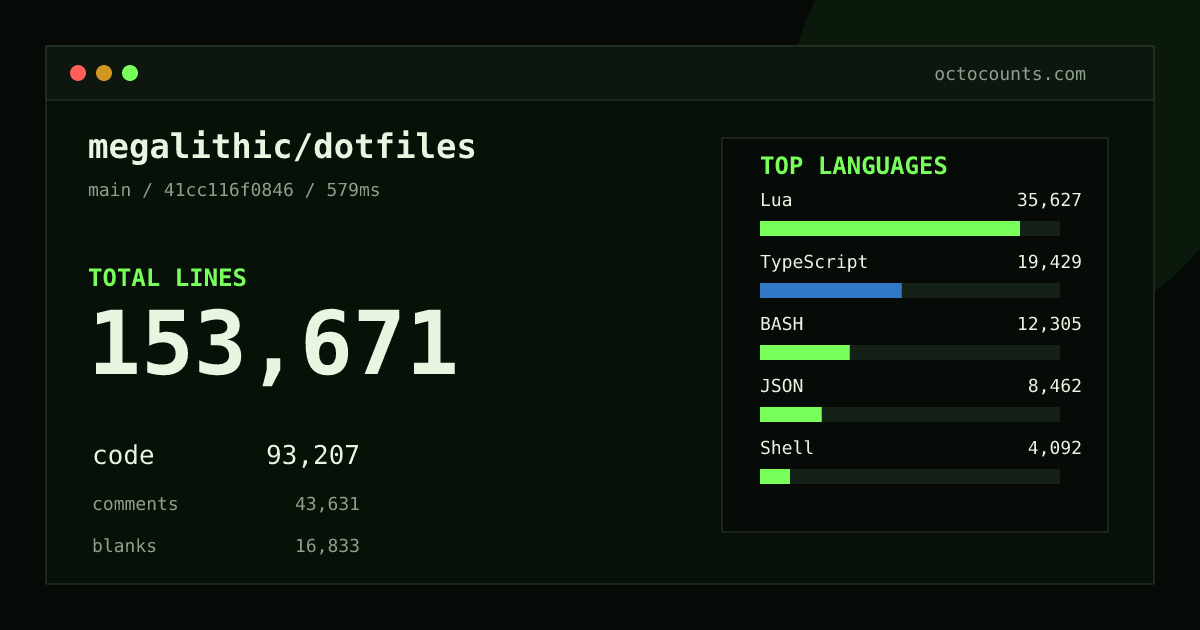Click the TOP LANGUAGES heading

[854, 166]
